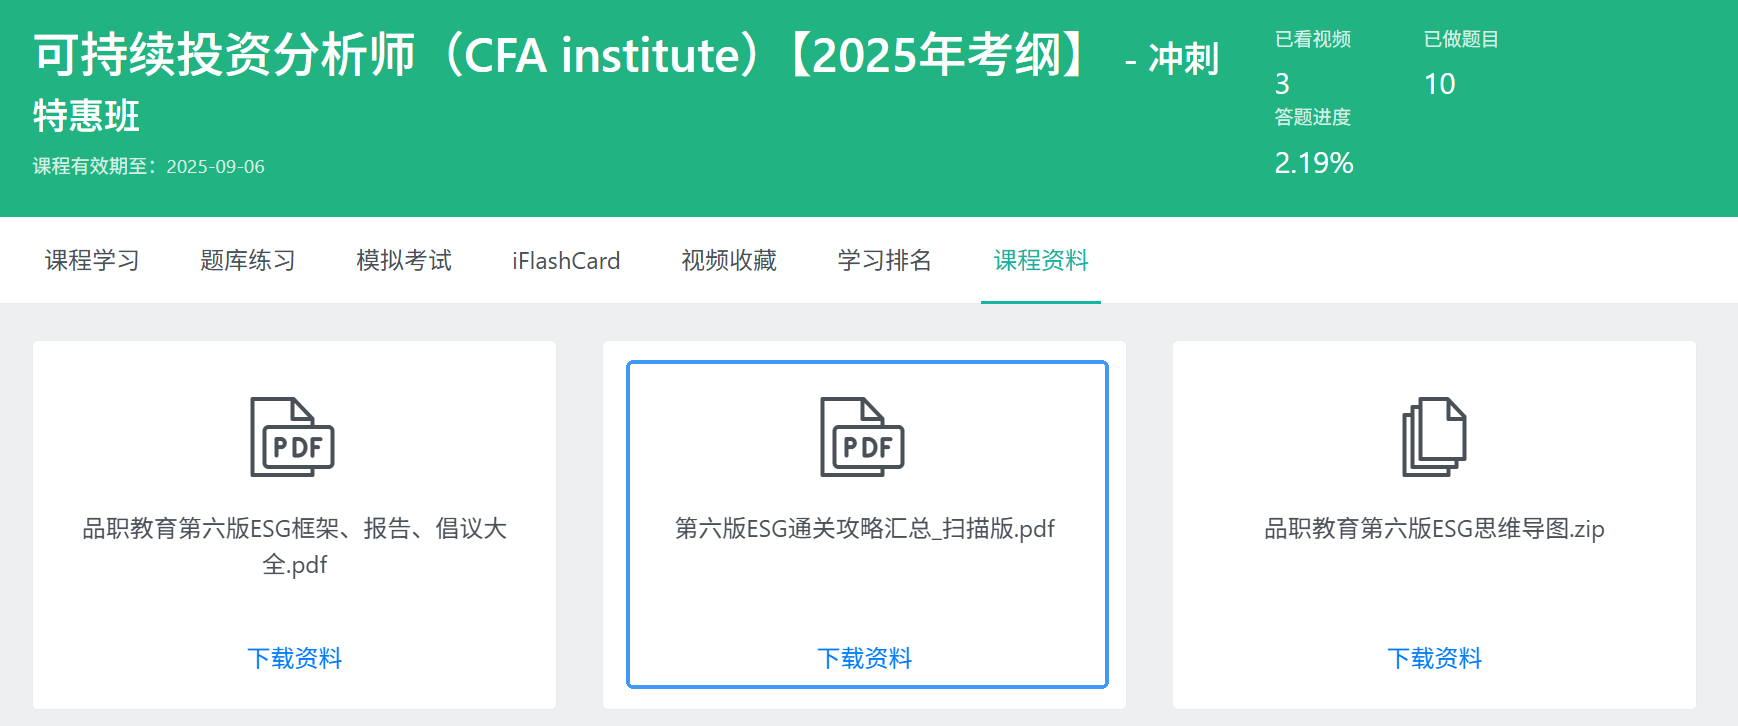View the 学习排名 tab

click(x=885, y=261)
